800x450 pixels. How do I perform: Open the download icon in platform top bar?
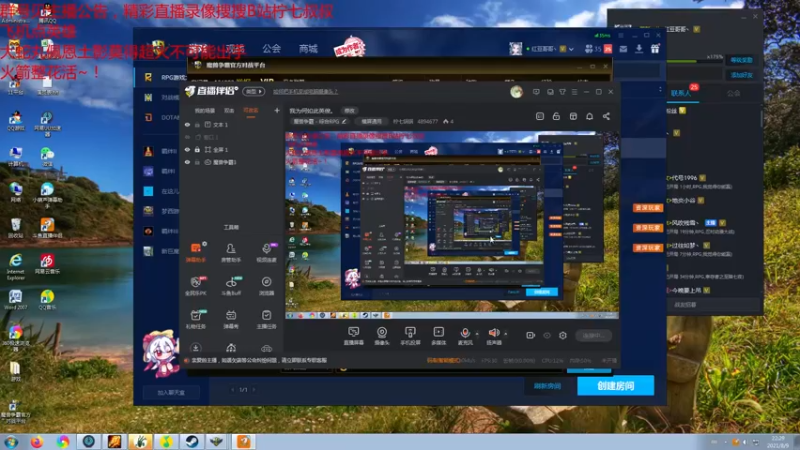[639, 49]
